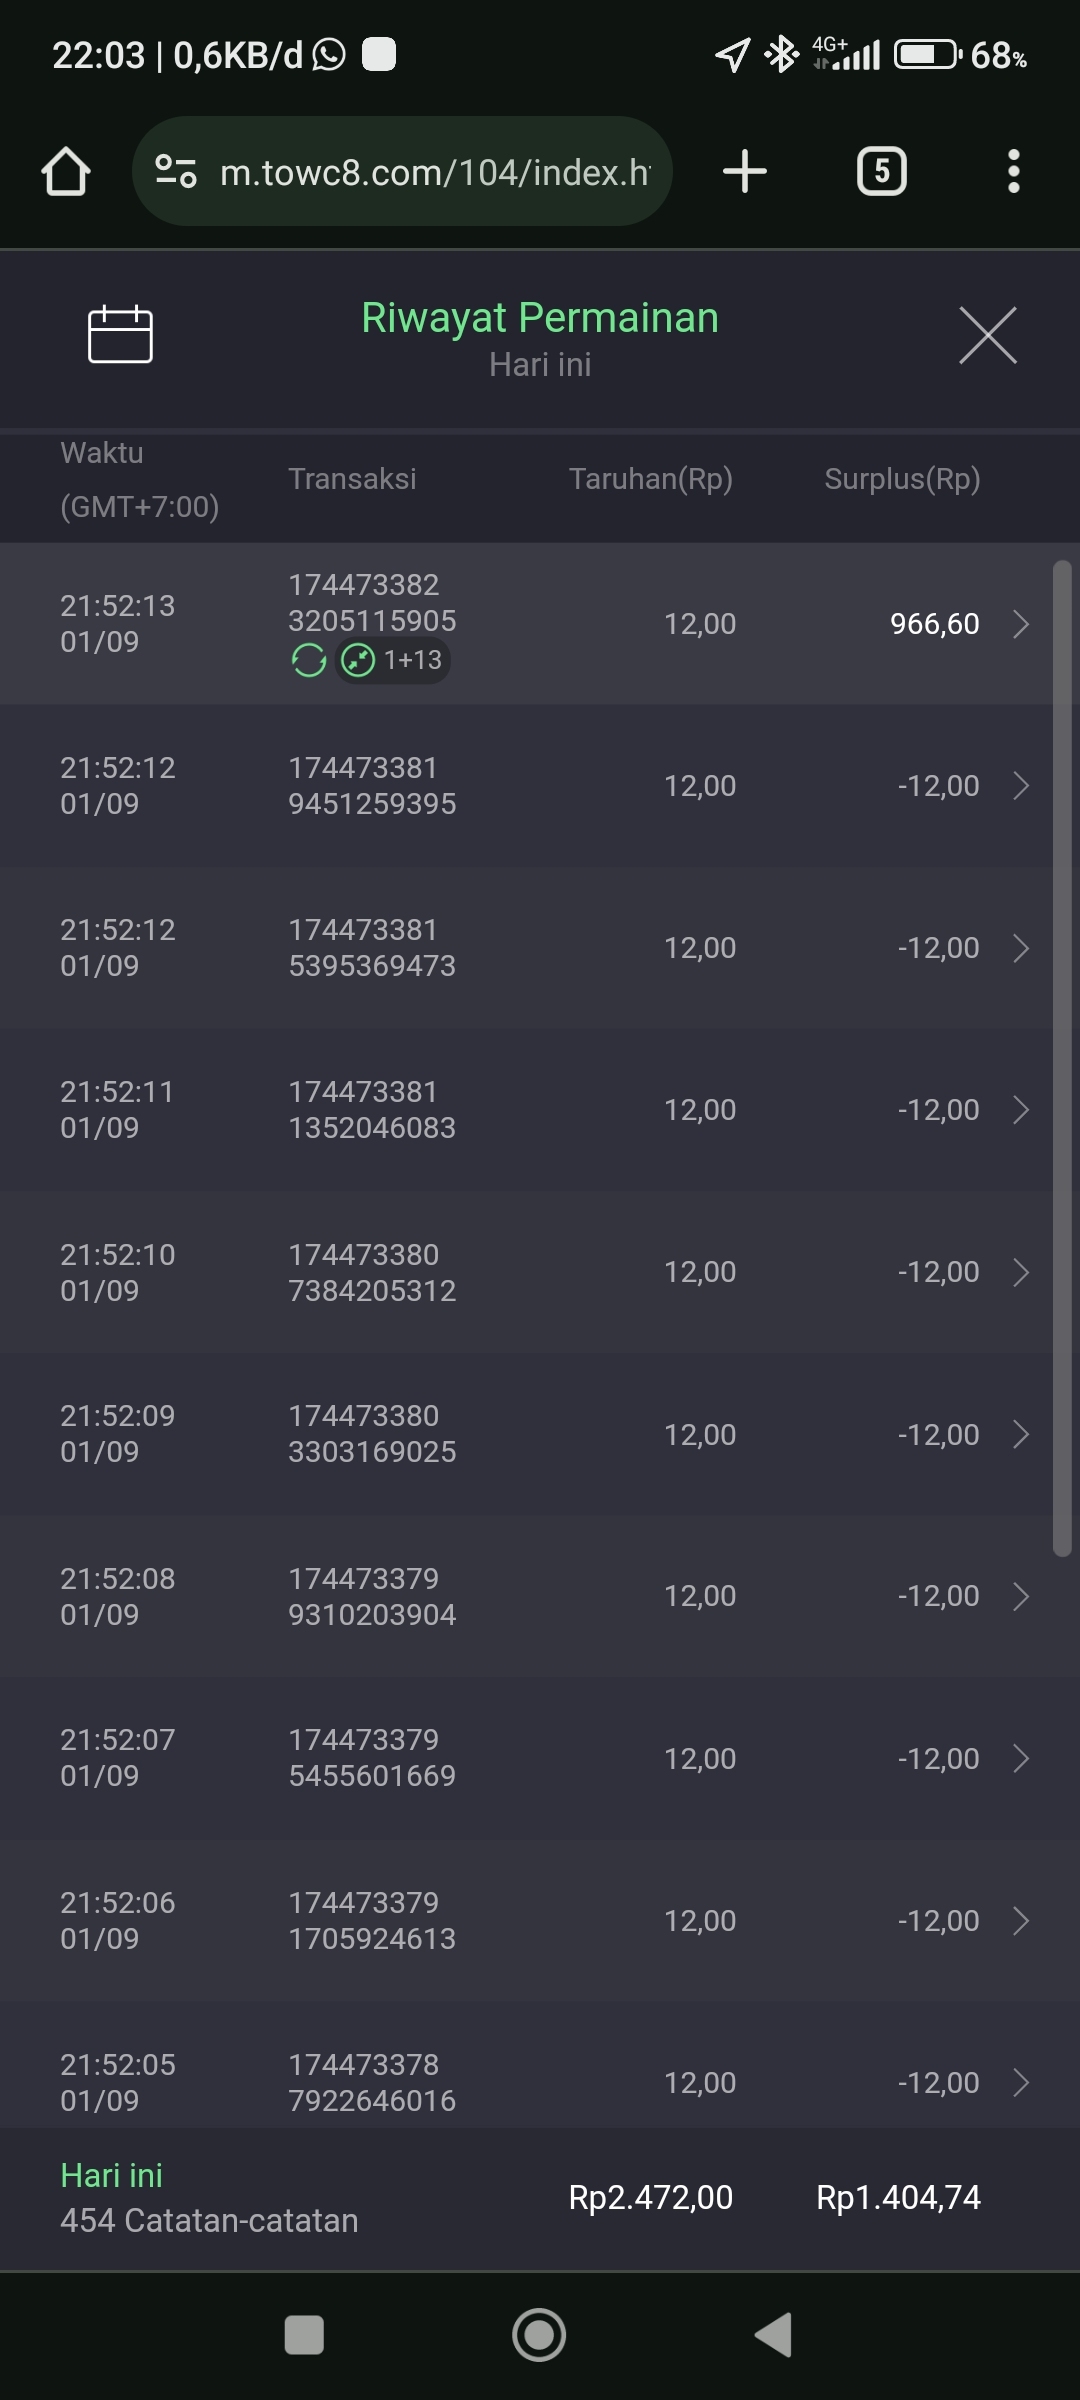
Task: Expand the 21:52:08 transaction row chevron
Action: point(1020,1596)
